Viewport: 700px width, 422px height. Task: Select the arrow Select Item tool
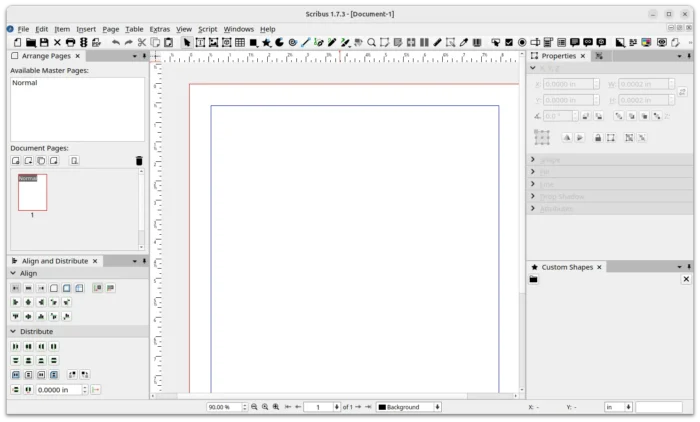[187, 42]
